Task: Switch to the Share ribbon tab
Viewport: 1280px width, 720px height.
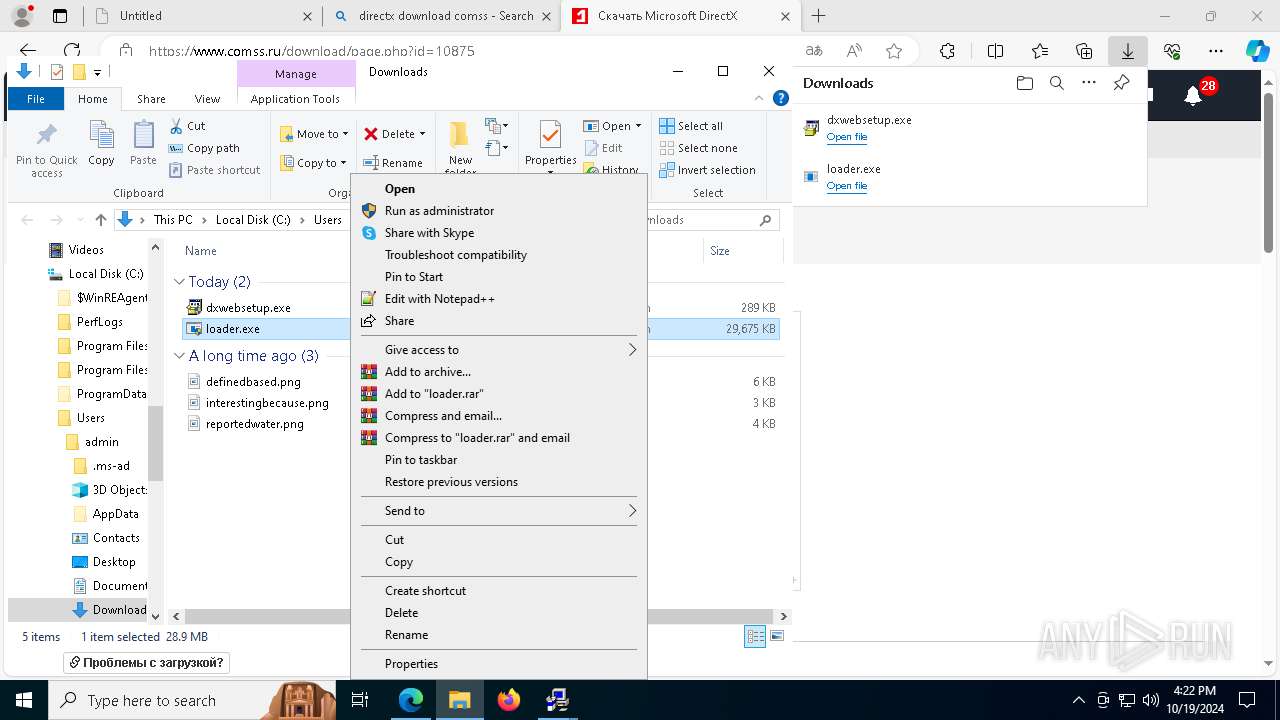Action: (x=151, y=99)
